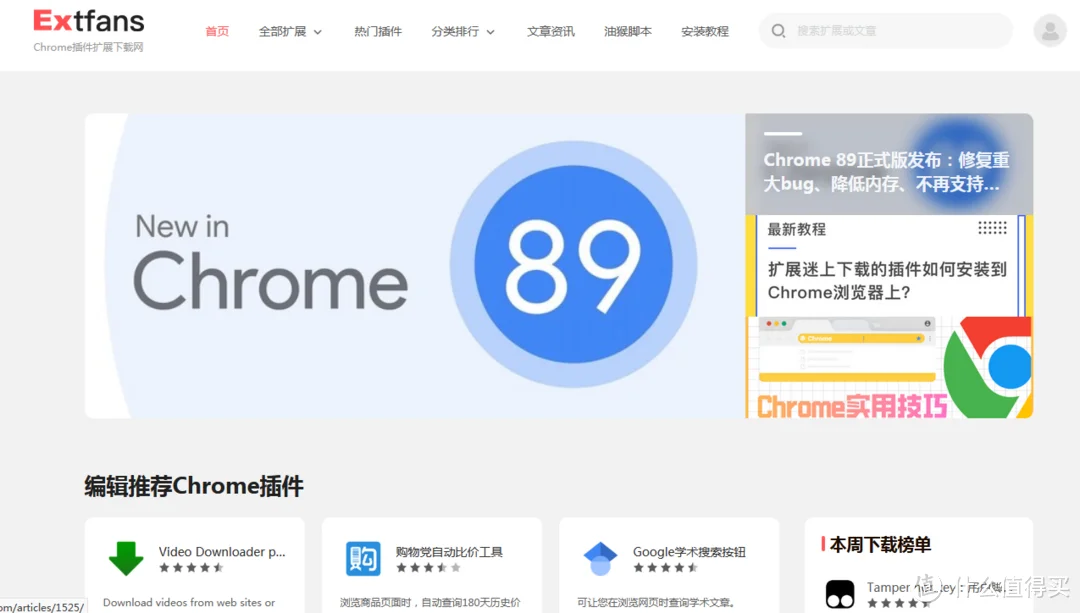Image resolution: width=1080 pixels, height=613 pixels.
Task: Open 扩展迷上下载的插件如何安装 tutorial link
Action: (887, 281)
